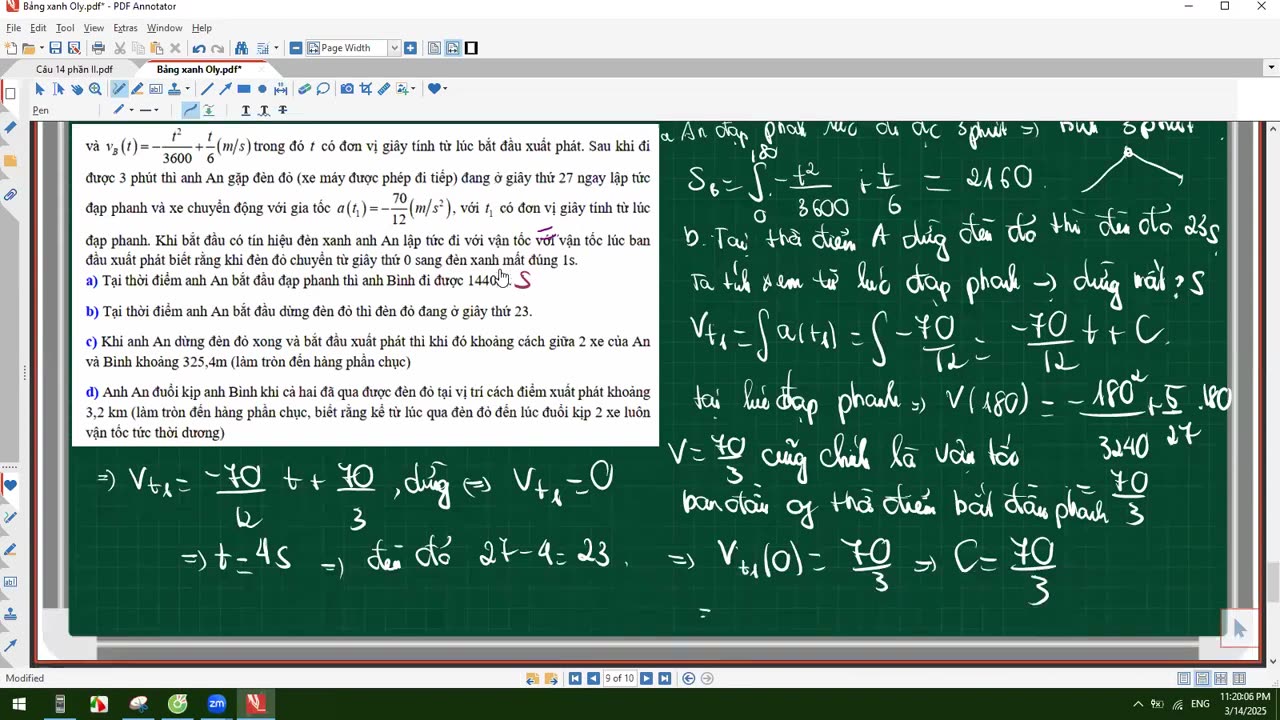Open the Favorites heart tool
Screen dimensions: 1280x720
coord(434,89)
